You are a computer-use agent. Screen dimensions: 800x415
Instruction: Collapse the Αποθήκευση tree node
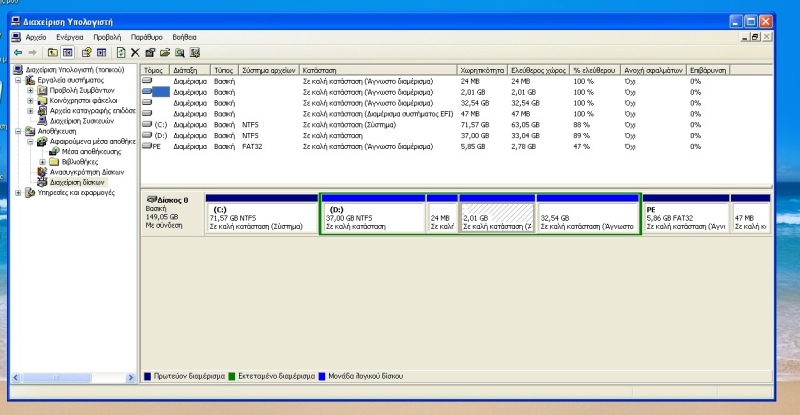point(18,131)
